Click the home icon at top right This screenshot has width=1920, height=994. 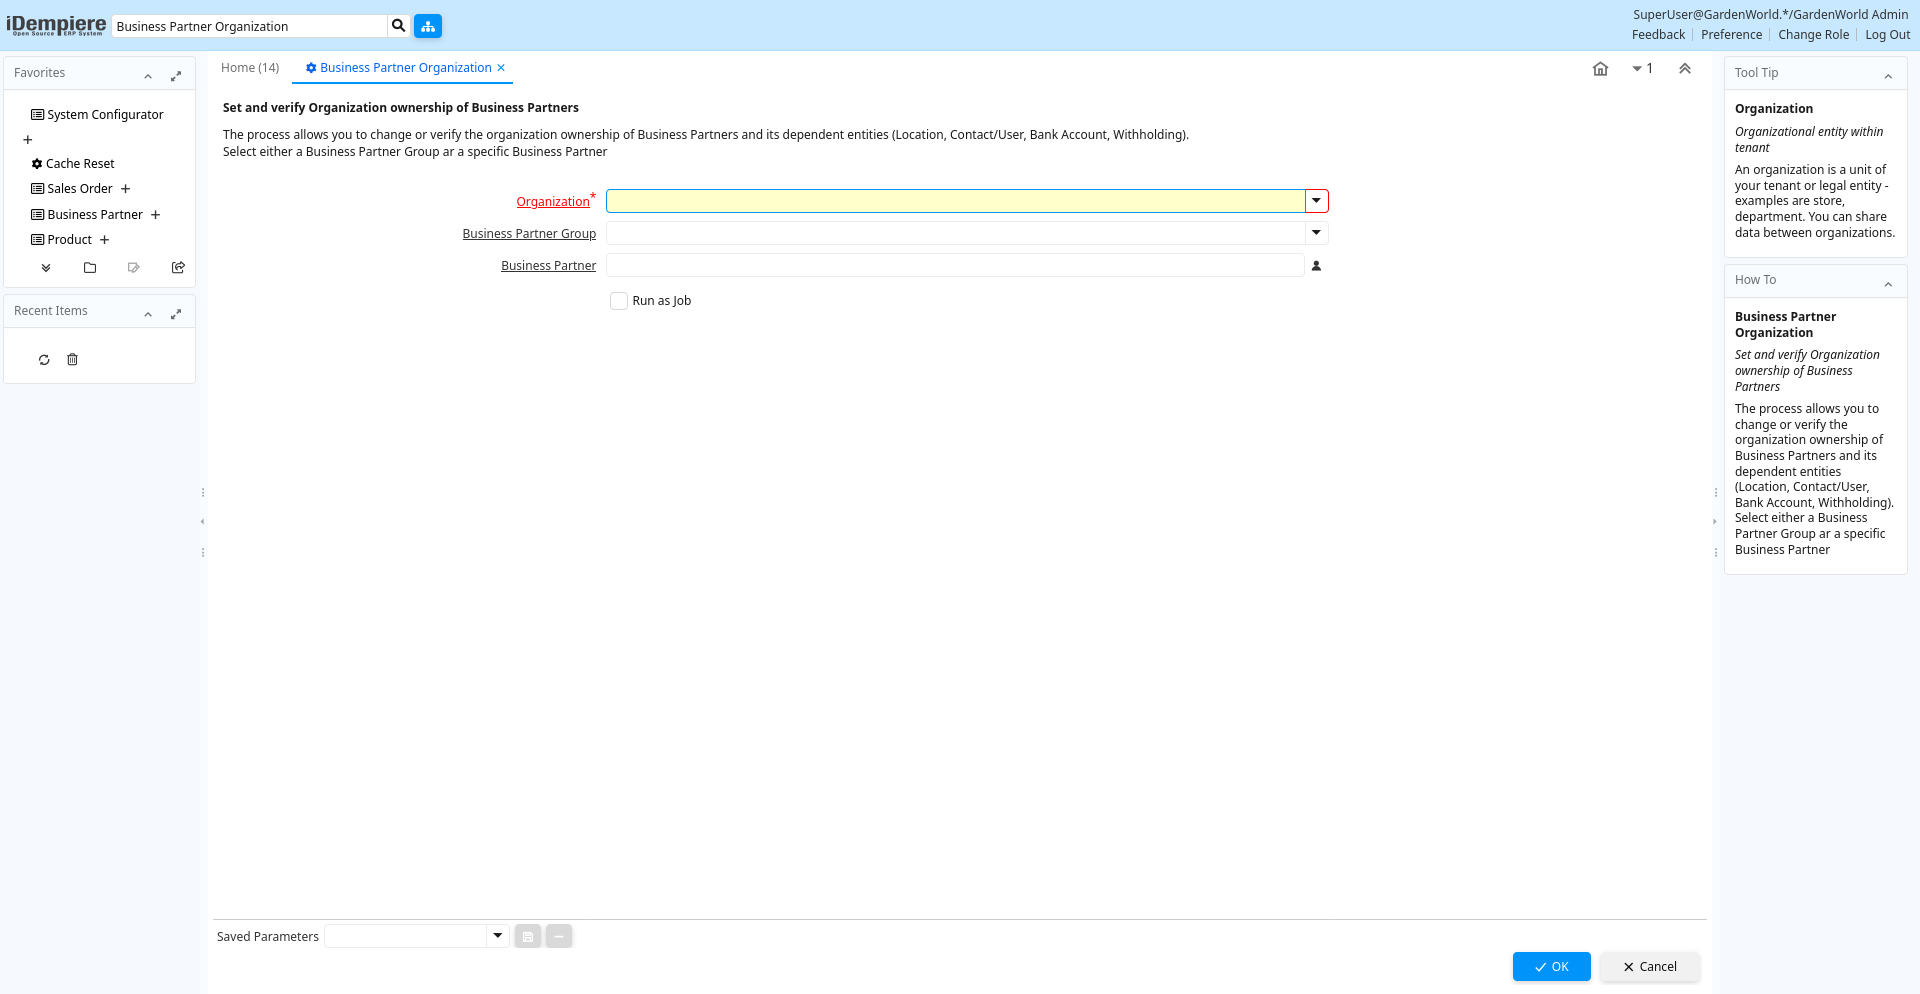pyautogui.click(x=1600, y=69)
